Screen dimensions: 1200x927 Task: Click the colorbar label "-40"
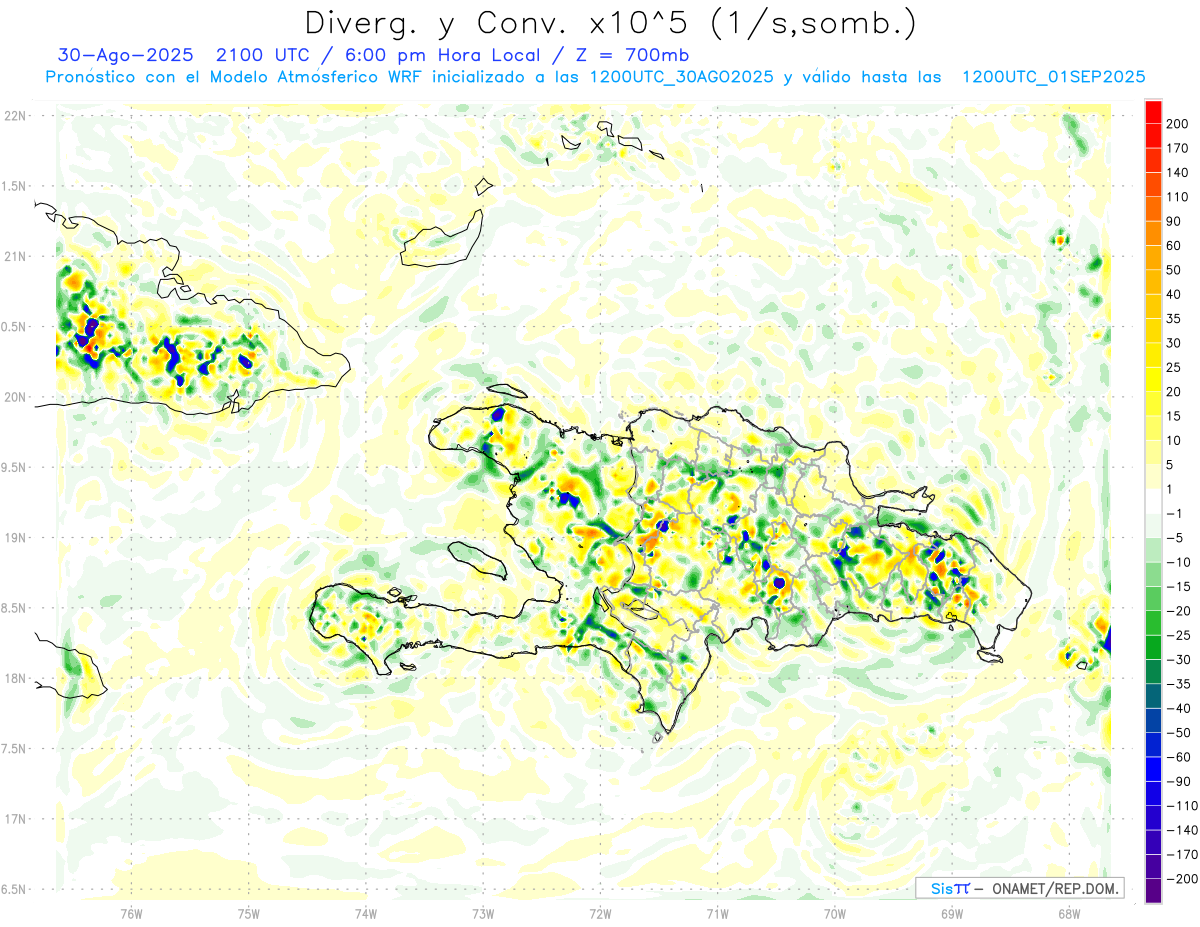point(1178,708)
